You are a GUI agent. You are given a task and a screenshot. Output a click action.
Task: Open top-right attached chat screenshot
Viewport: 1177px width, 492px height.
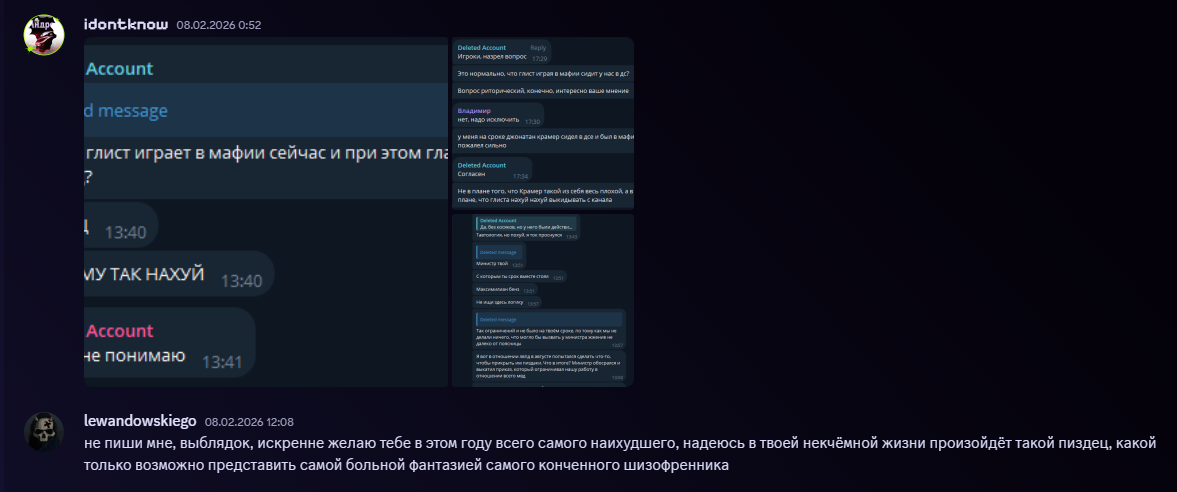click(543, 124)
